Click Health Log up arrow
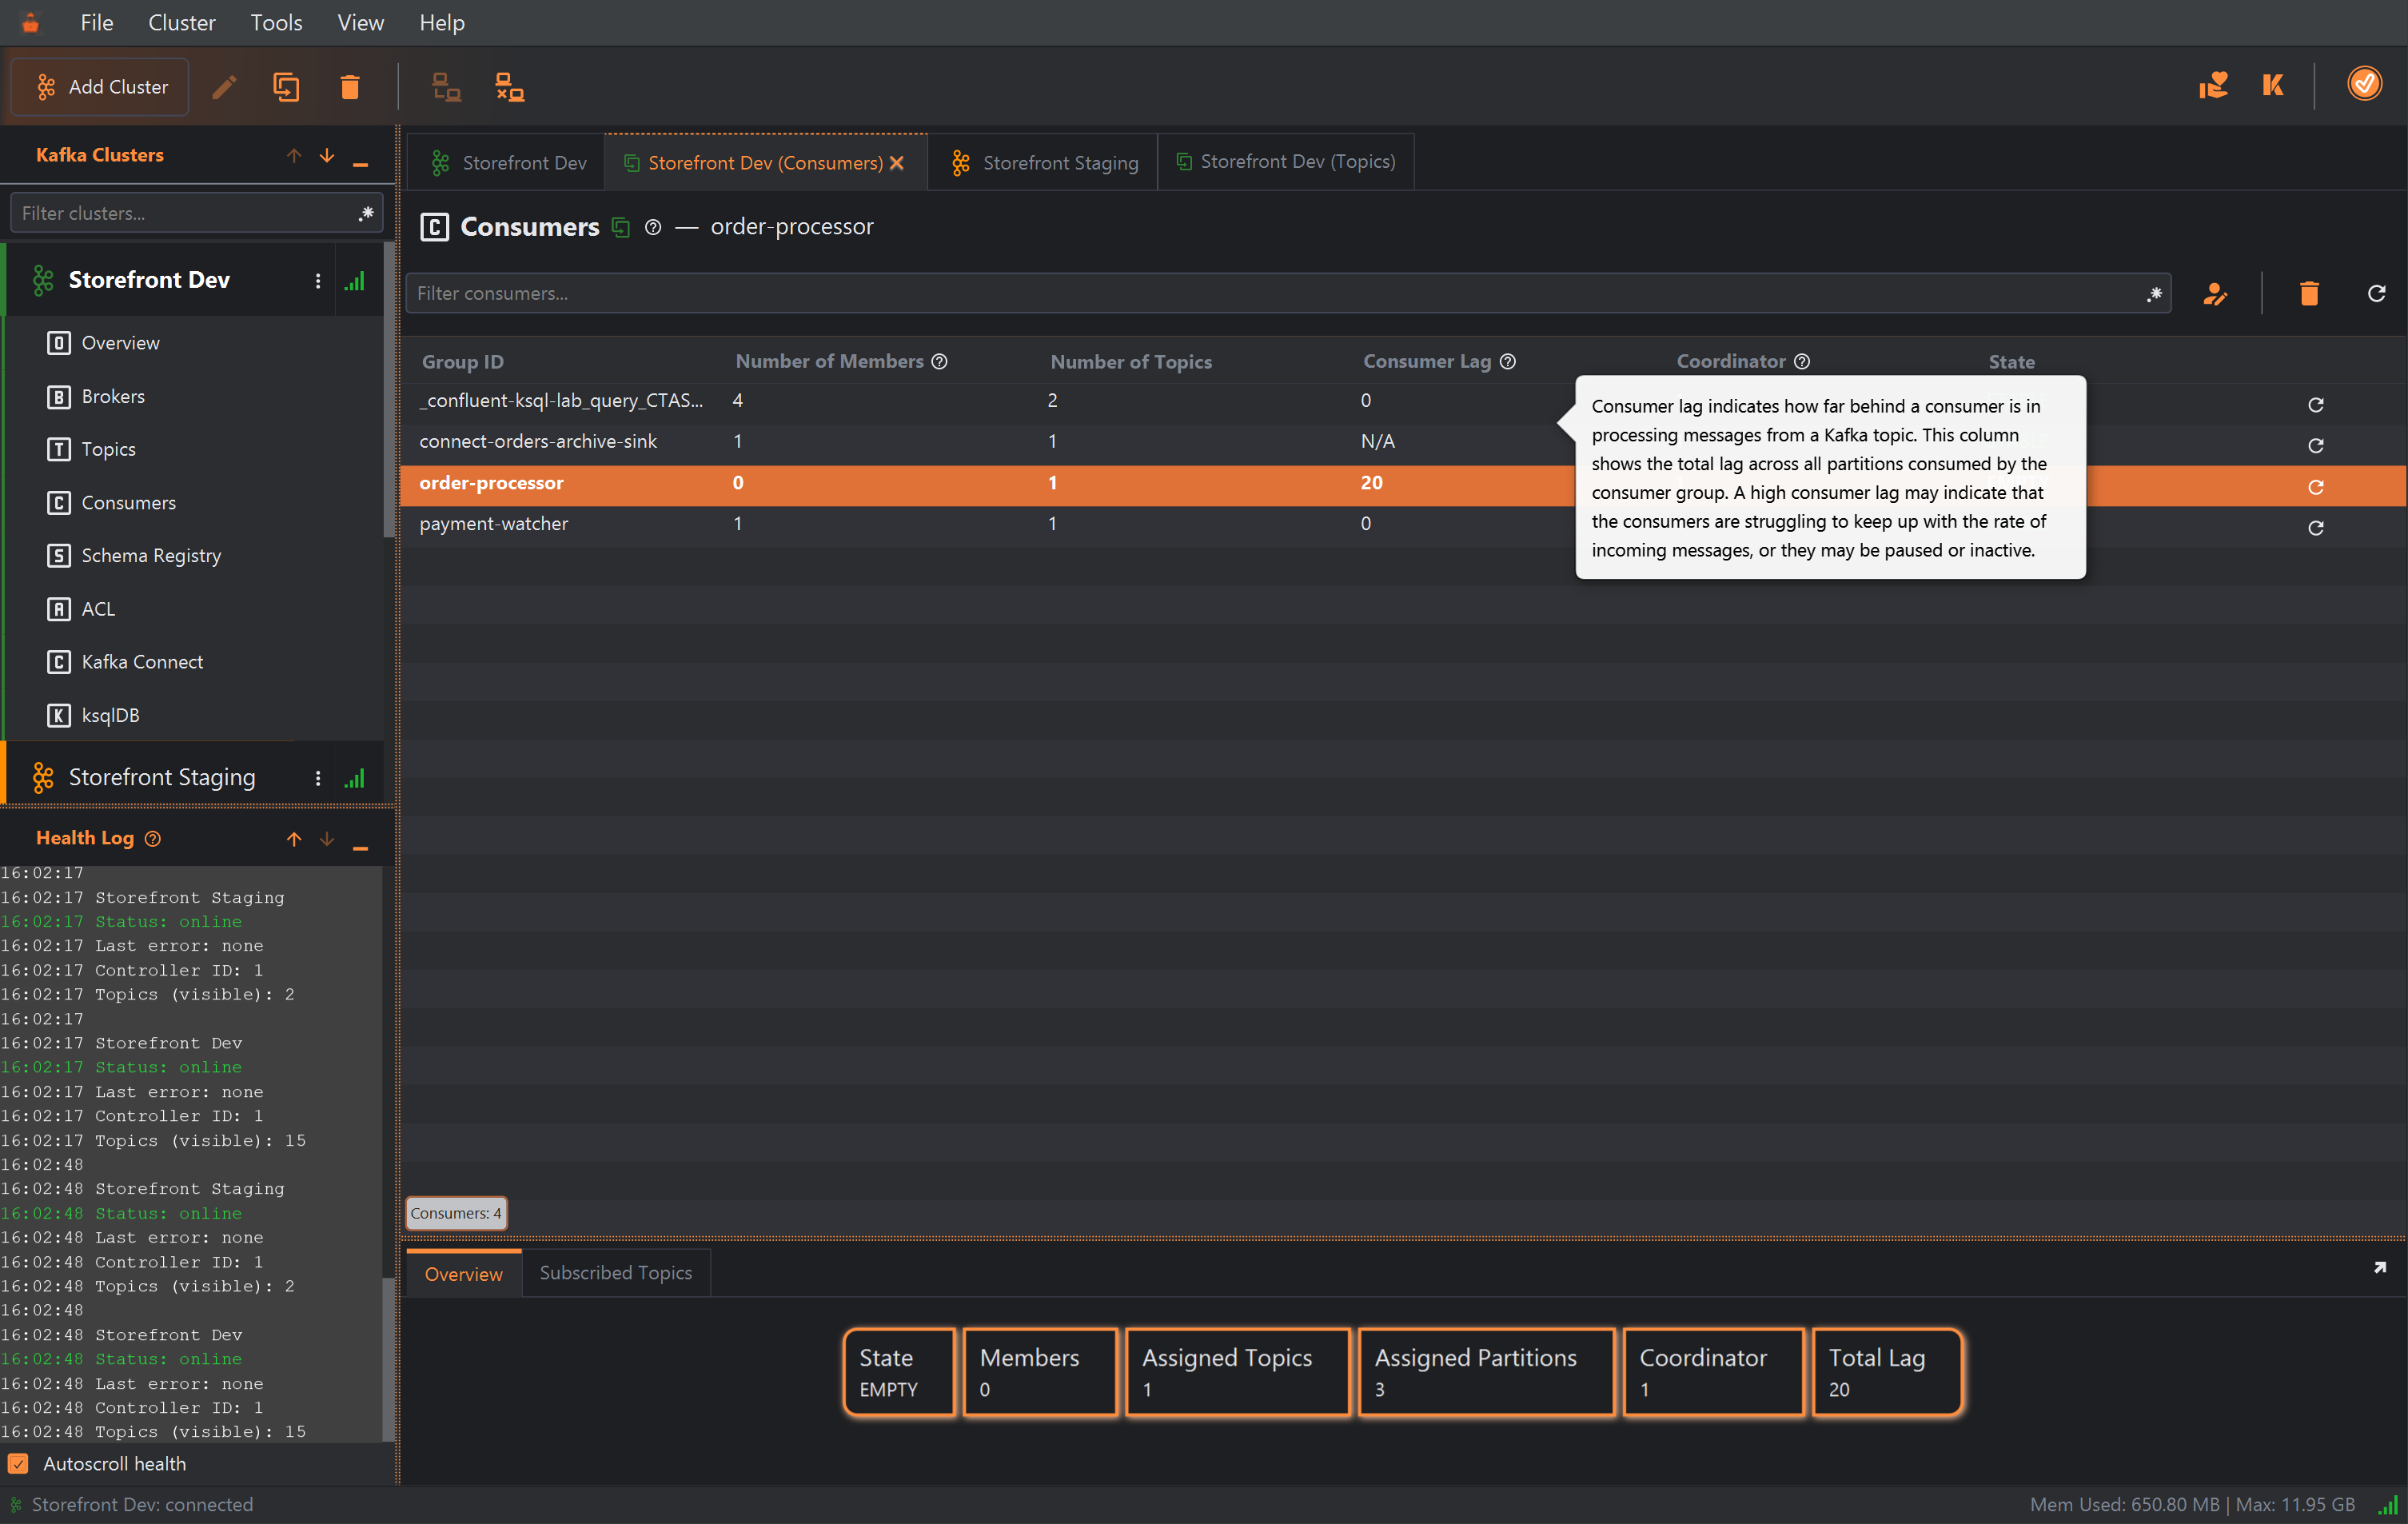 point(294,839)
